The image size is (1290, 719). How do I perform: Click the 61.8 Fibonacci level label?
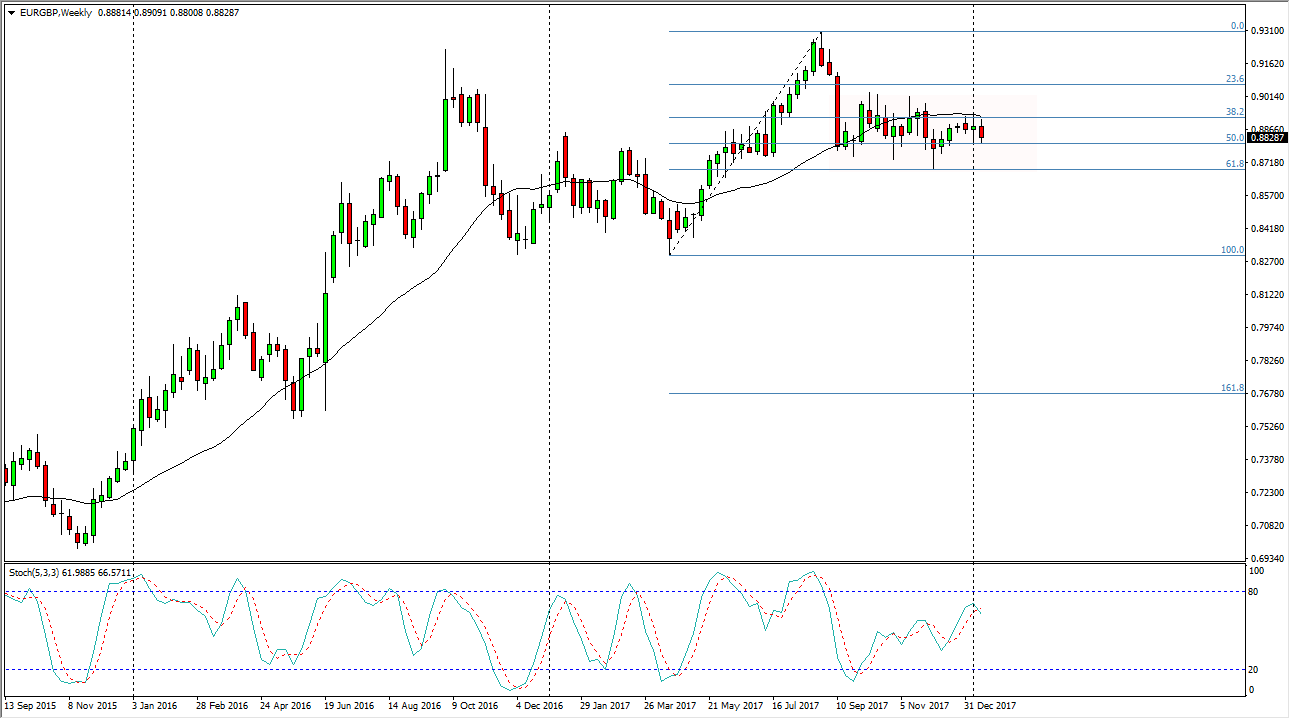[1234, 163]
